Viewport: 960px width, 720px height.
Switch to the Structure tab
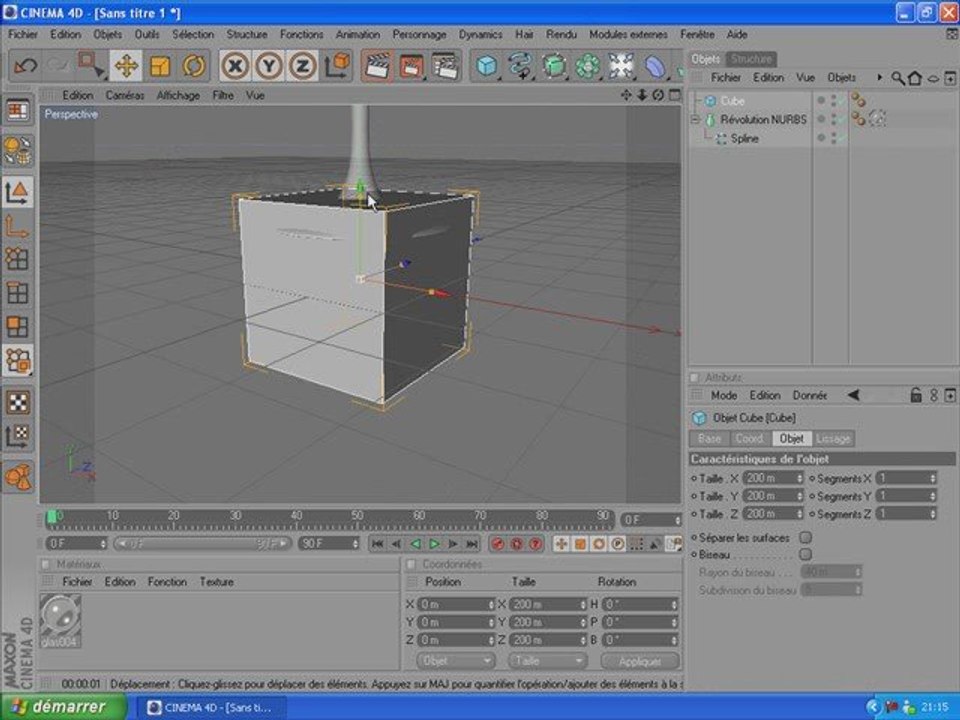pyautogui.click(x=751, y=59)
